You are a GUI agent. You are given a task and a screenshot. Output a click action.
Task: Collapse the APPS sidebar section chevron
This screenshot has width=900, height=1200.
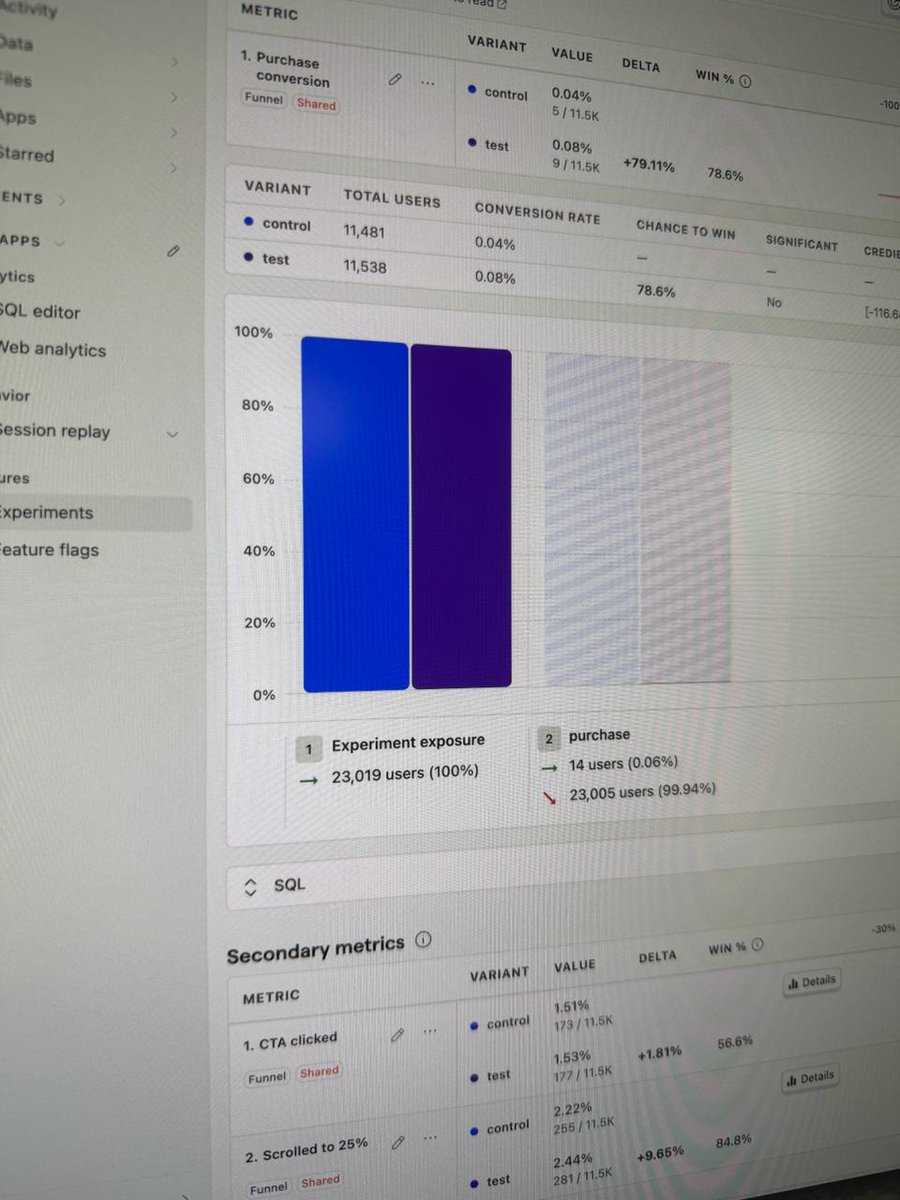58,242
